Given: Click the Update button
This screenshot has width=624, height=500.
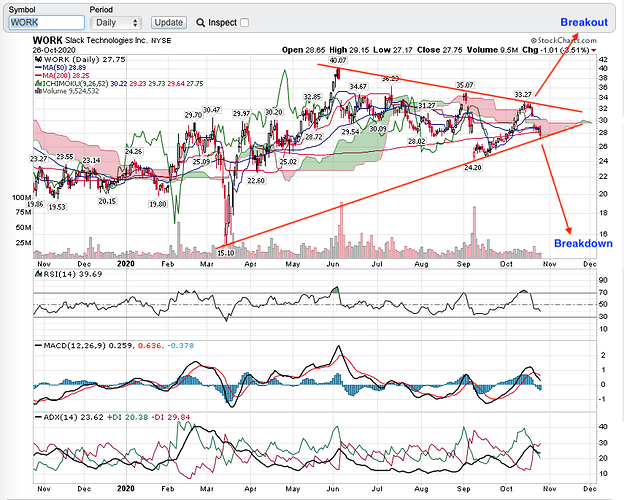Looking at the screenshot, I should [x=169, y=23].
